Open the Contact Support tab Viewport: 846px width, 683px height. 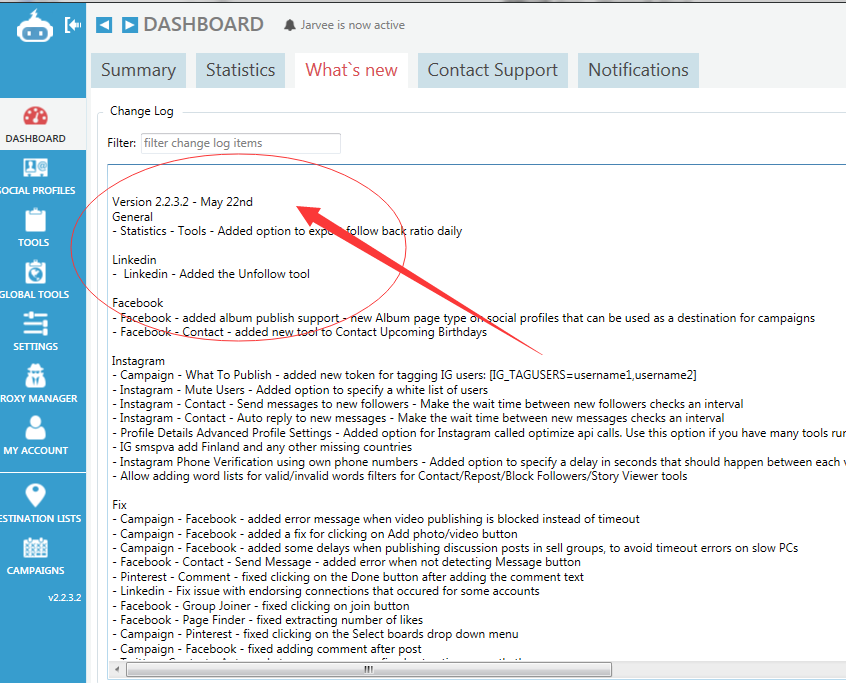tap(493, 70)
